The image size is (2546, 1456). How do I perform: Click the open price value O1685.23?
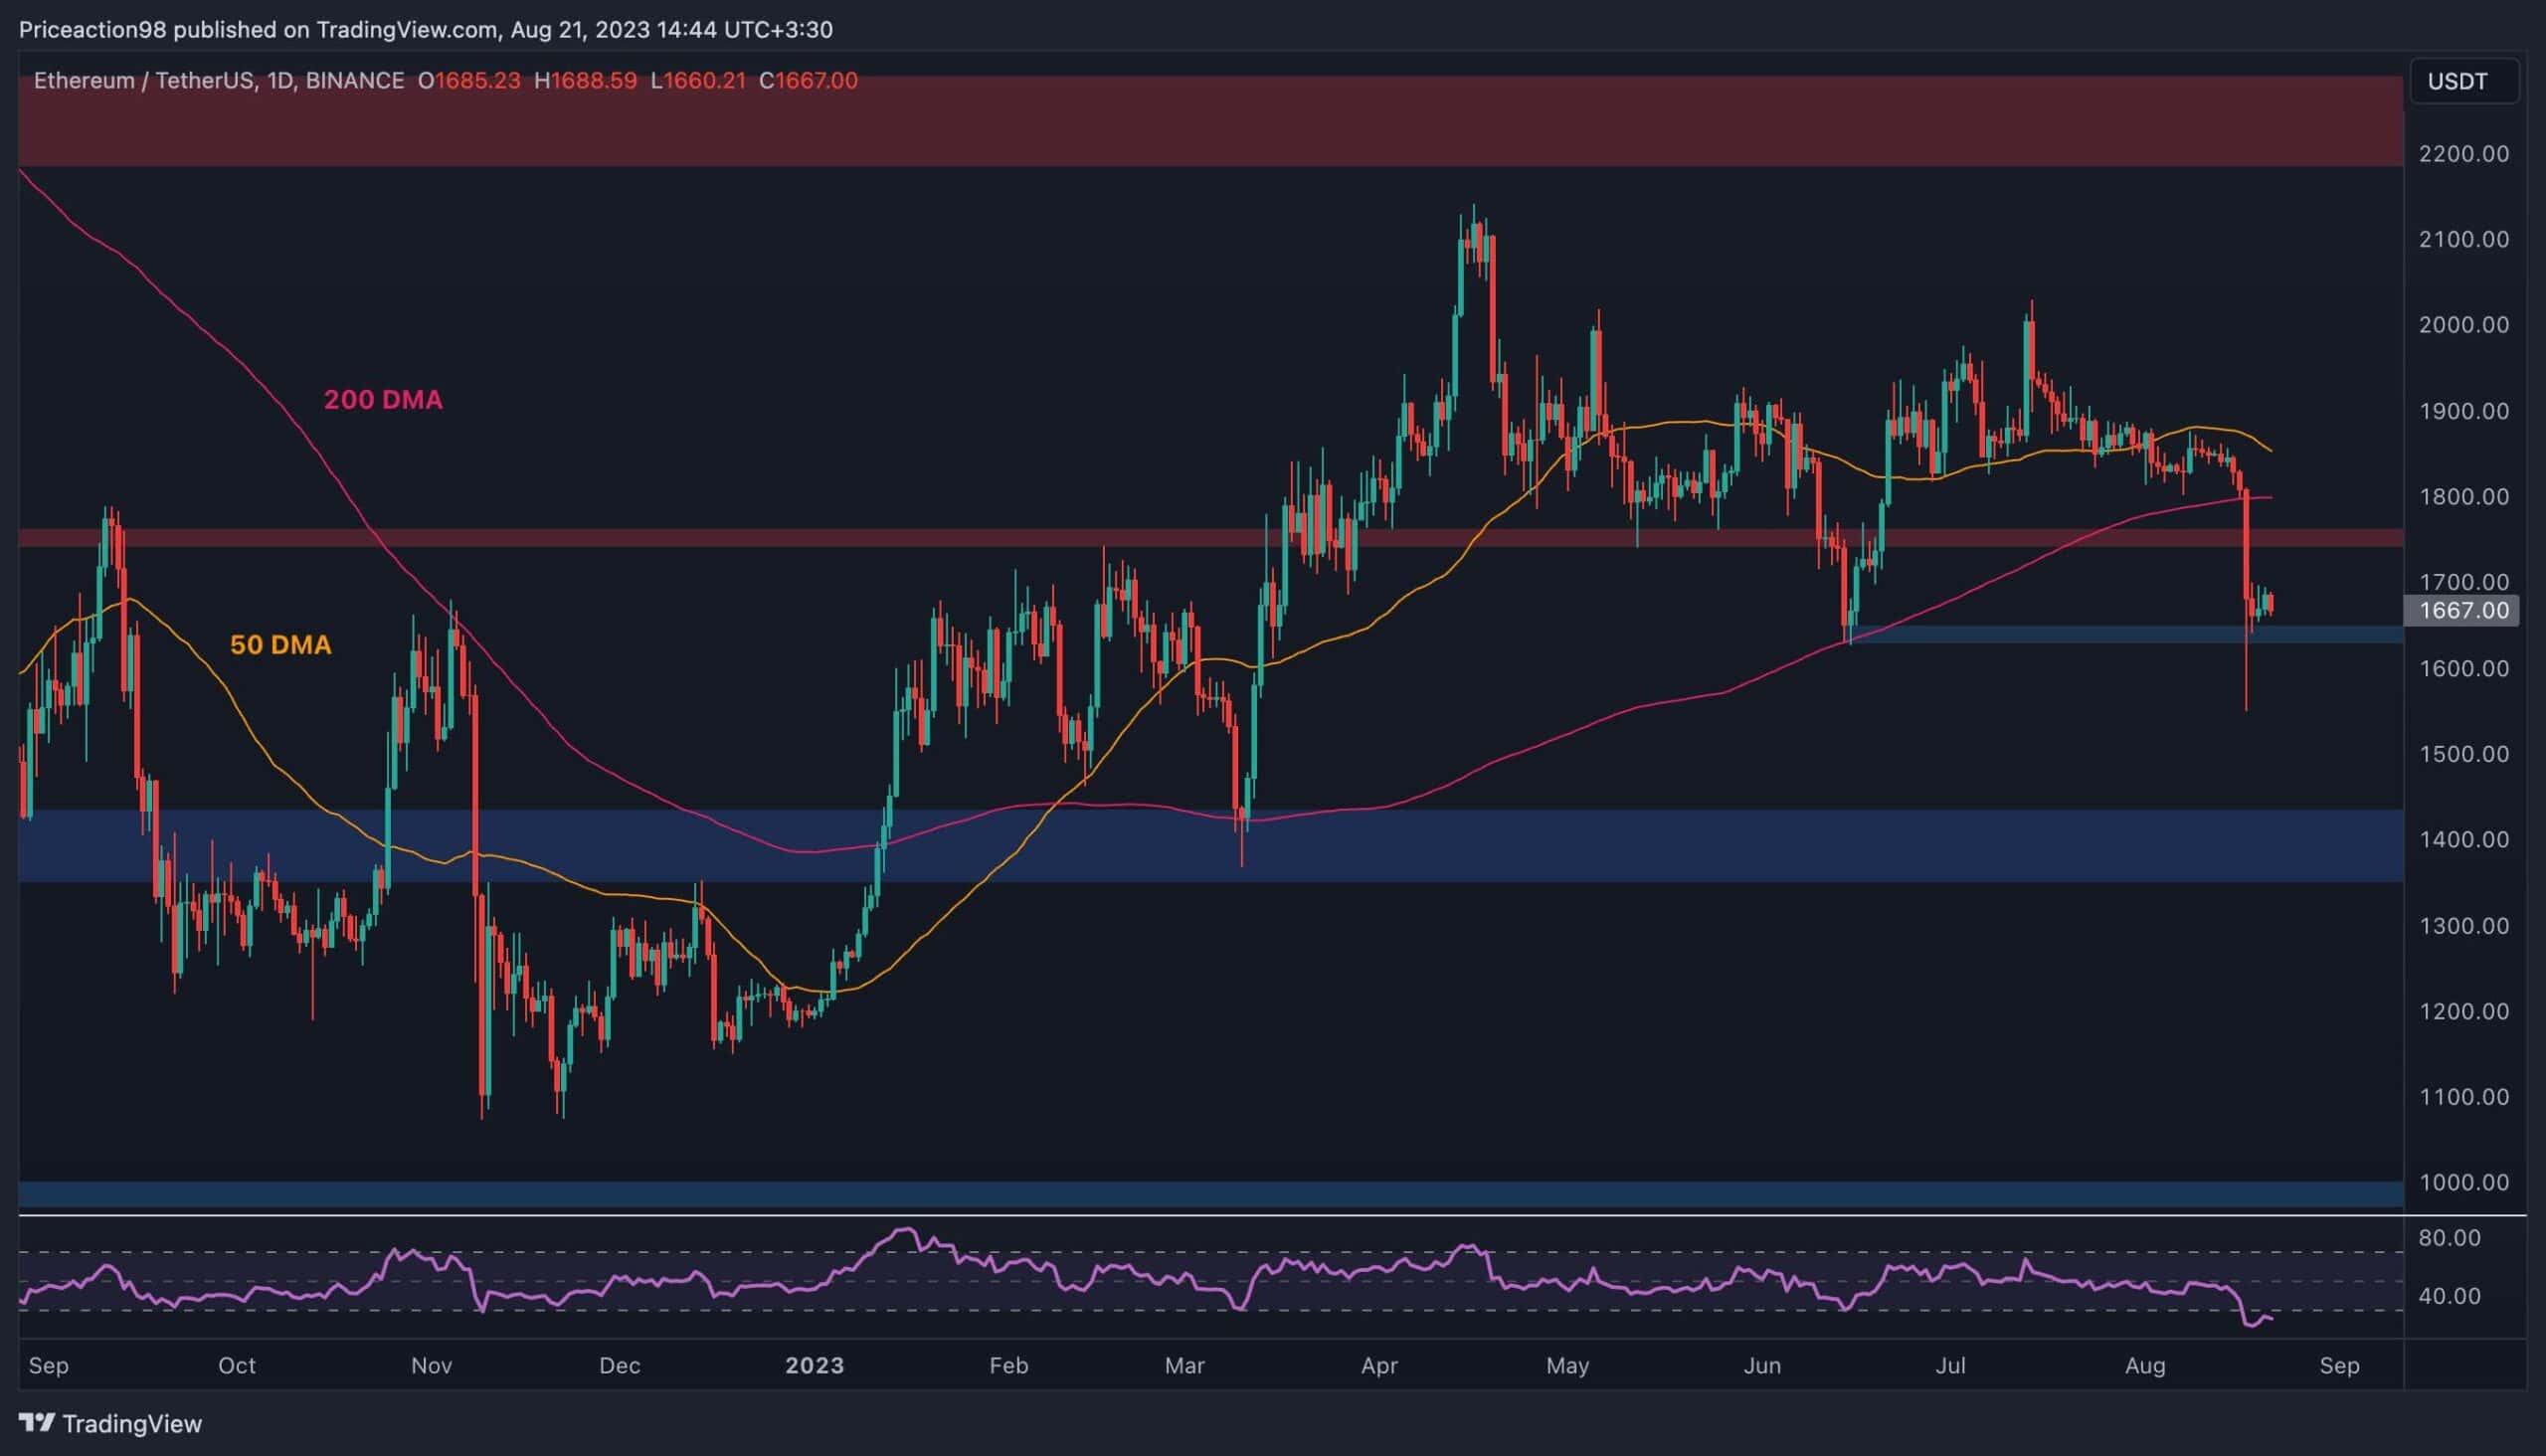[x=470, y=82]
